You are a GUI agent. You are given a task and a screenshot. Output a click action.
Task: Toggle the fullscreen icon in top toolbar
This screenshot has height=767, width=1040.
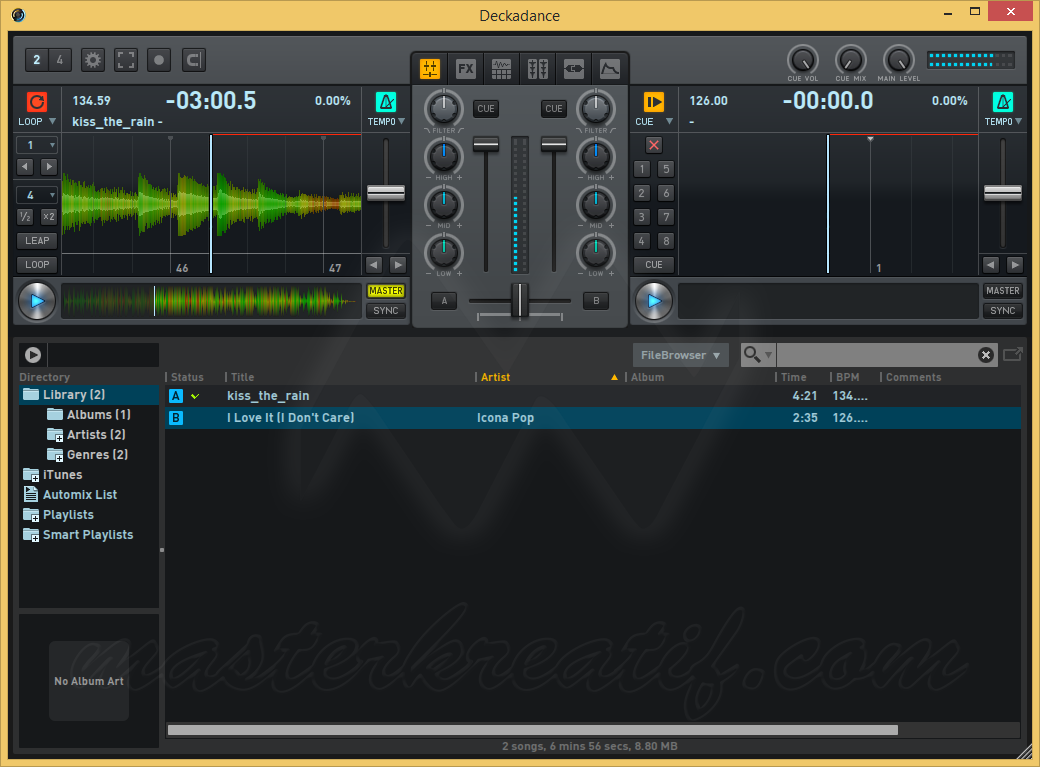pos(126,60)
